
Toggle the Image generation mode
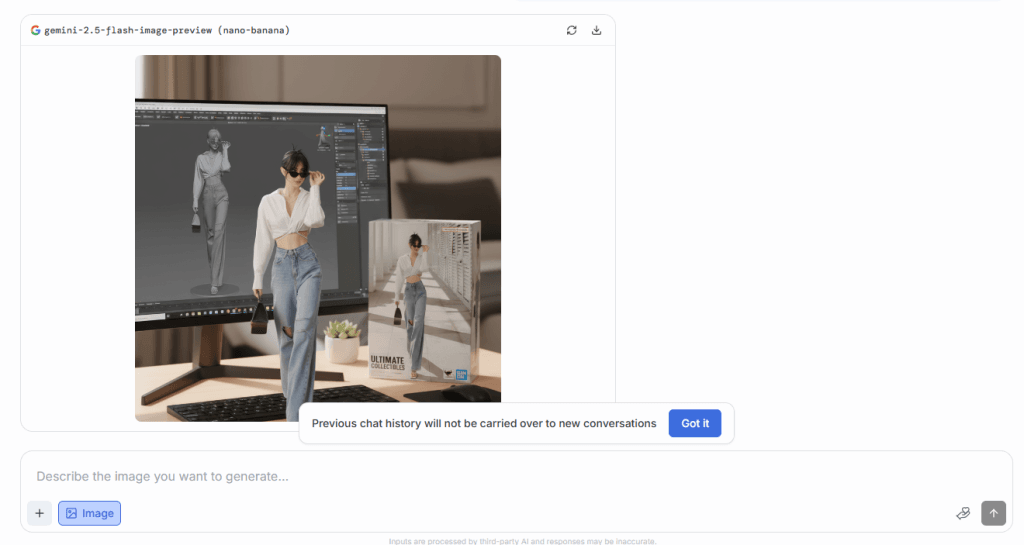point(90,513)
